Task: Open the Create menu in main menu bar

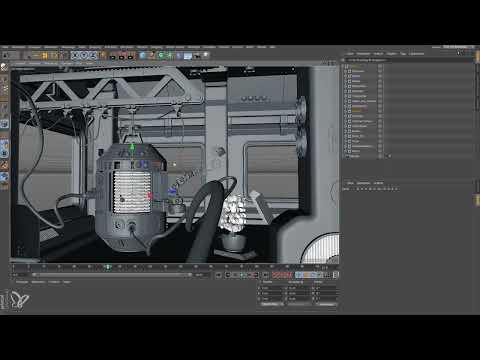Action: 35,47
